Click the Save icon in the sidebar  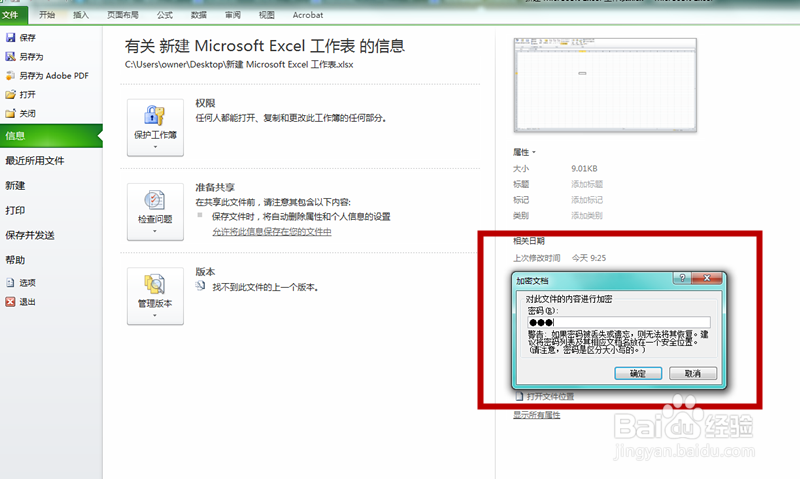coord(10,37)
